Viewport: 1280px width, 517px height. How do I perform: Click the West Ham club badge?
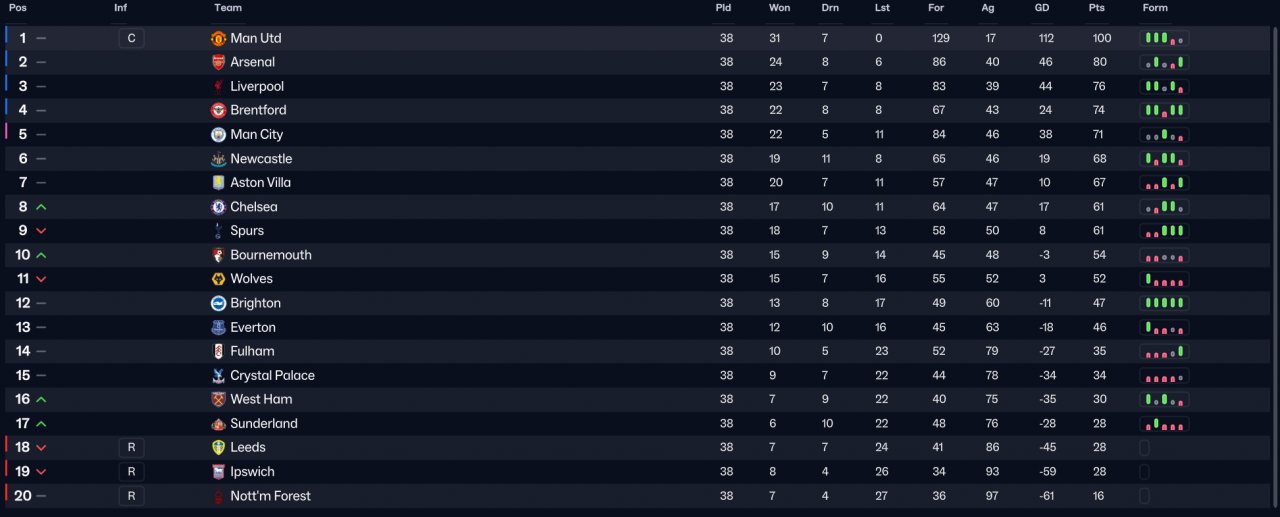219,399
